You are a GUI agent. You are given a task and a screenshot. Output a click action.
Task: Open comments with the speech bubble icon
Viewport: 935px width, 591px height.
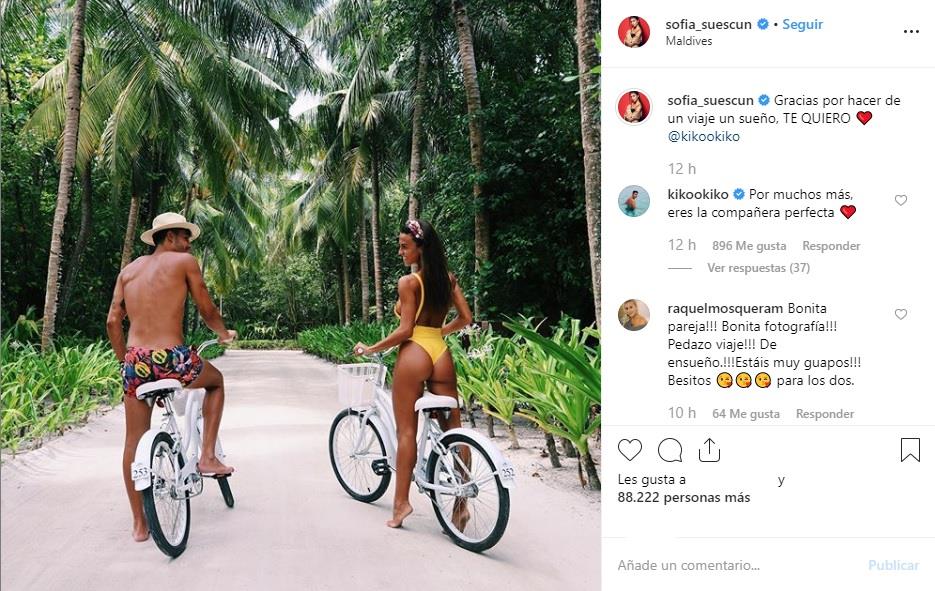pyautogui.click(x=668, y=451)
